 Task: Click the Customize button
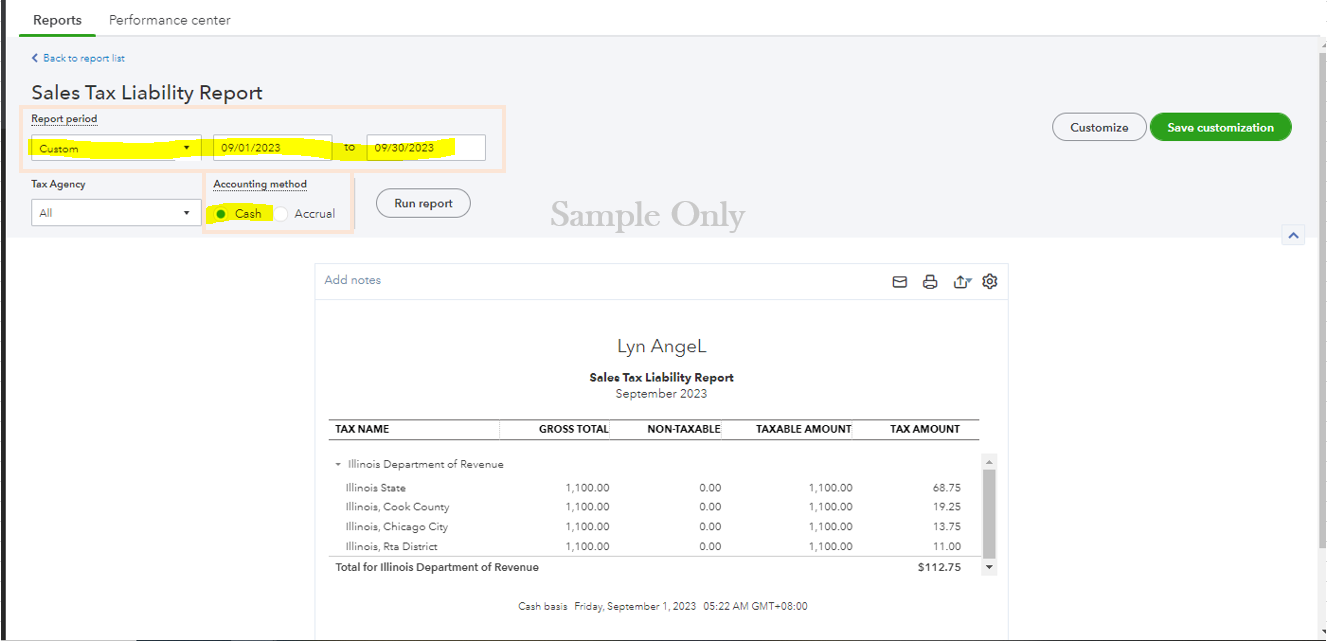coord(1099,127)
